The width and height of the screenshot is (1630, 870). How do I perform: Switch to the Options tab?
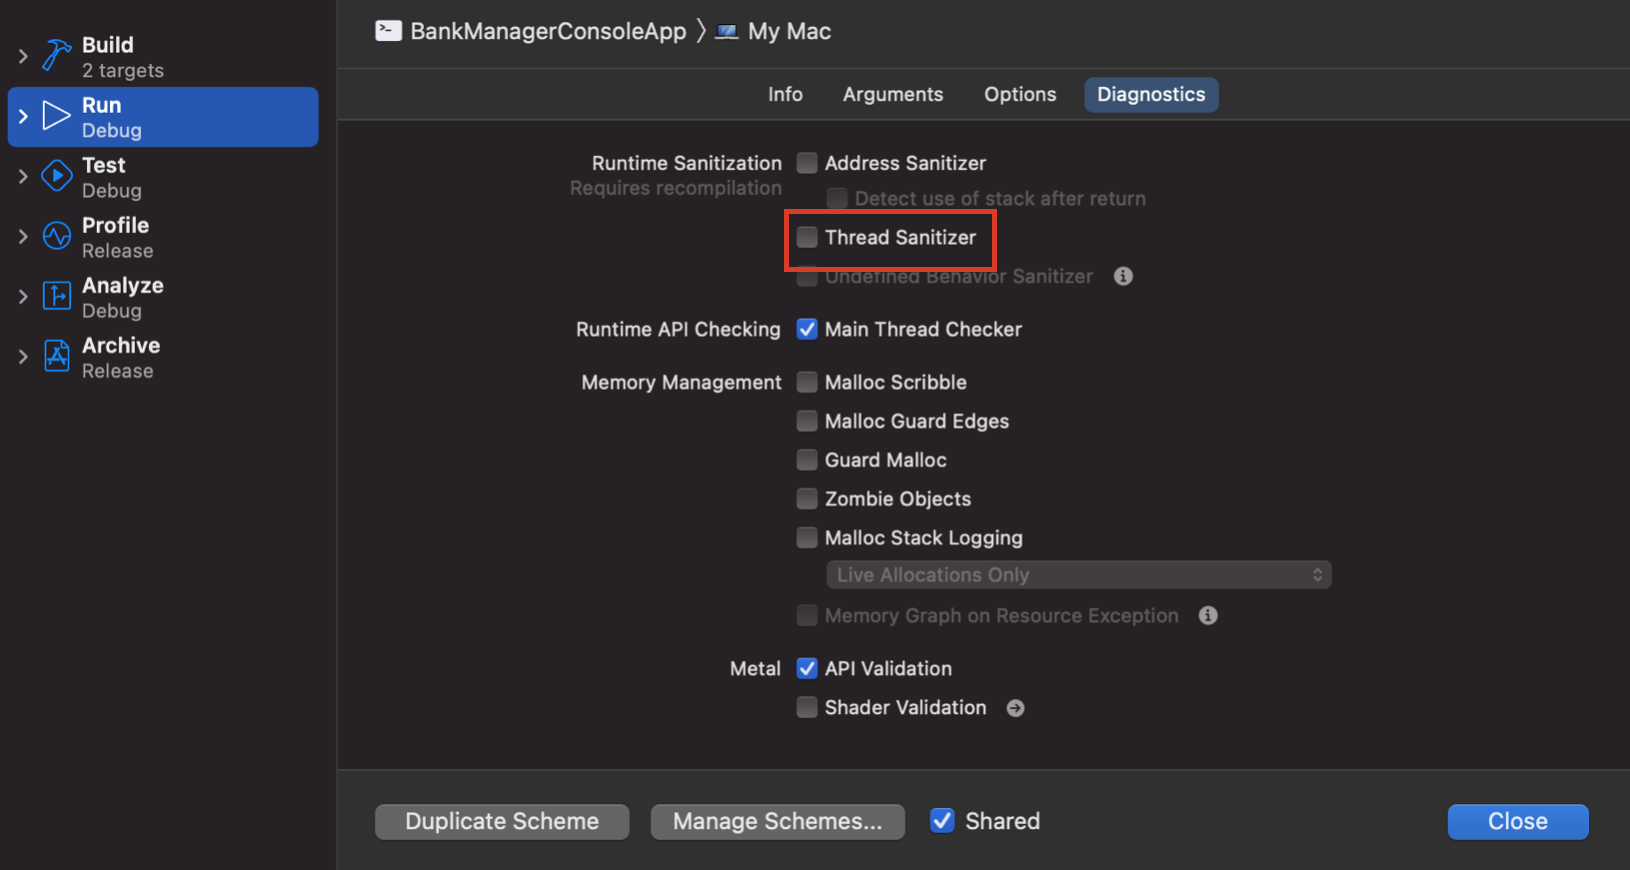pos(1020,94)
